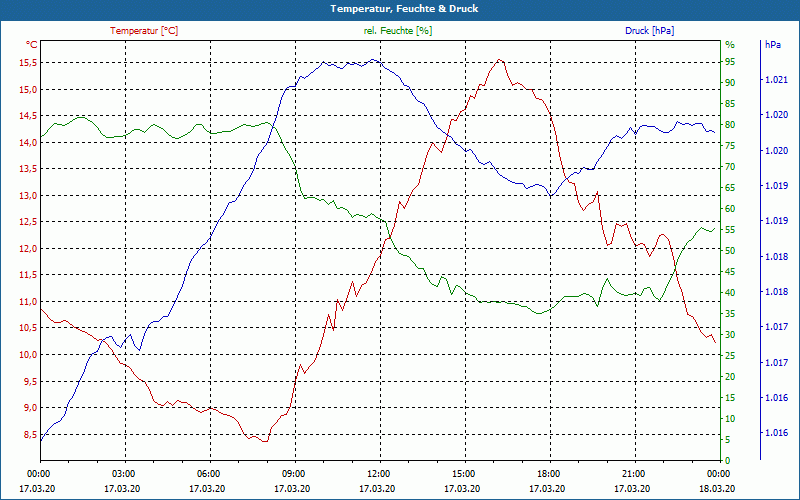
Task: Click the '14,0' temperature axis tick
Action: [28, 142]
